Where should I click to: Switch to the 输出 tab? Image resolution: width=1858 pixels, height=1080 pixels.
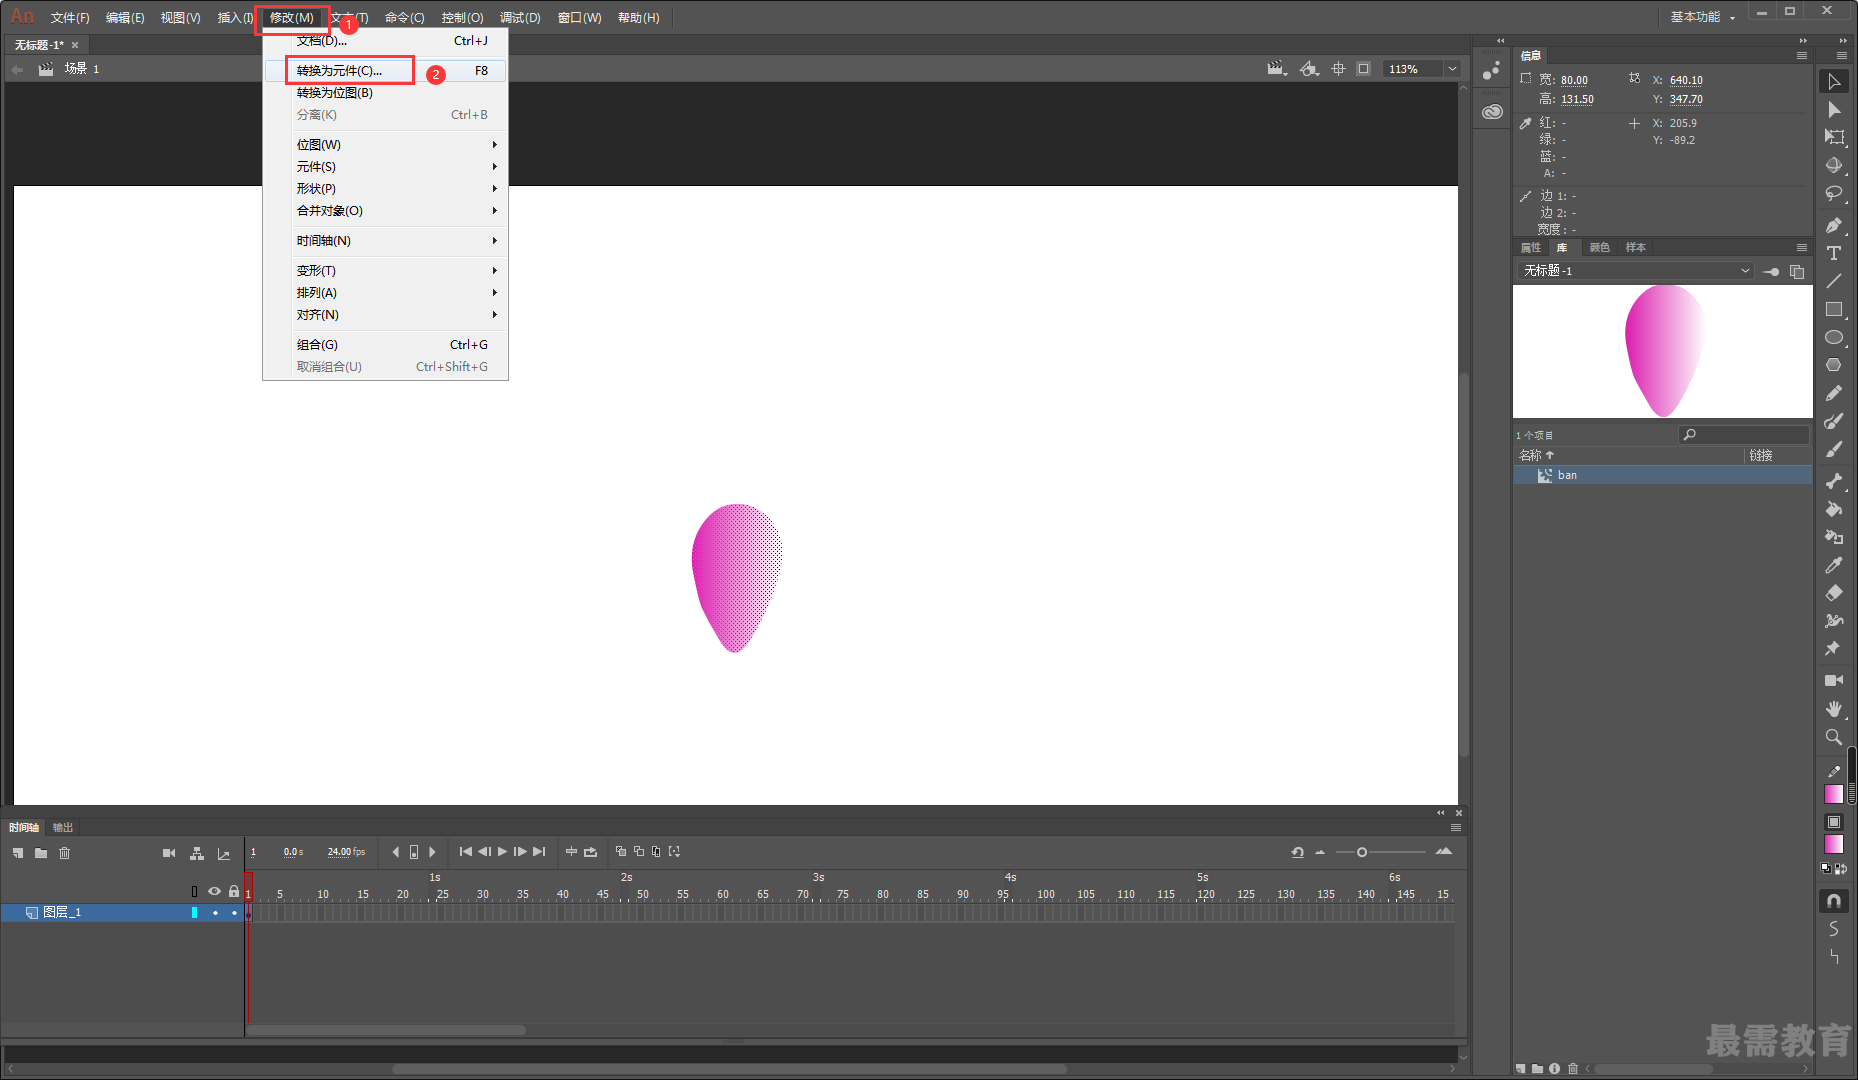63,827
